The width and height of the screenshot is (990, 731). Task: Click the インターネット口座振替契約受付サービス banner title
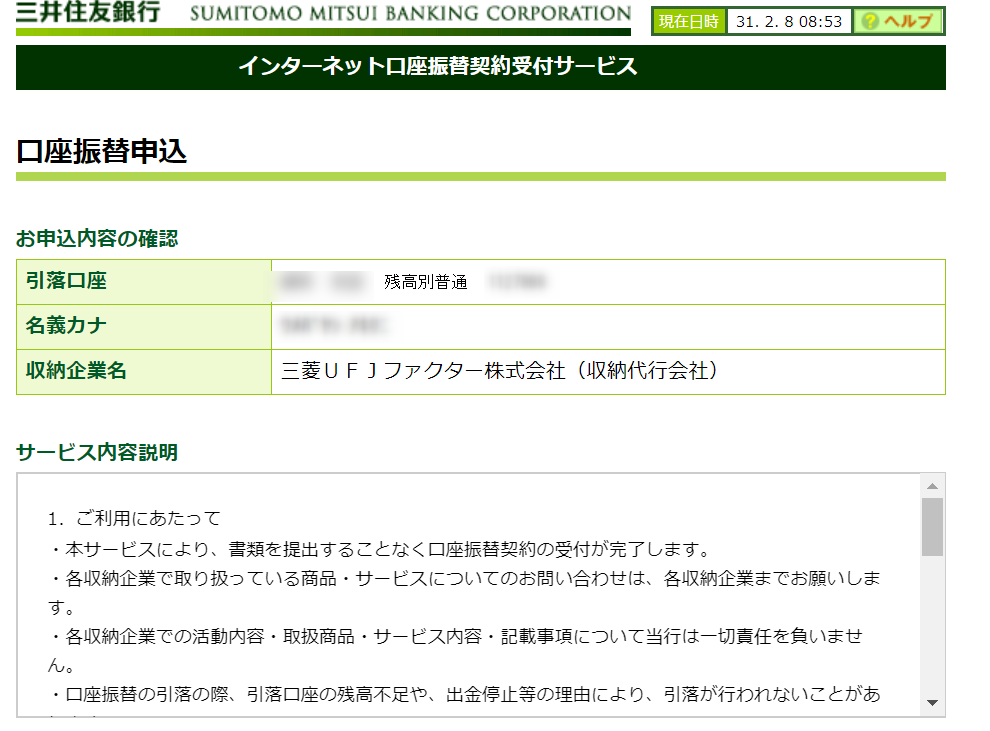(438, 66)
